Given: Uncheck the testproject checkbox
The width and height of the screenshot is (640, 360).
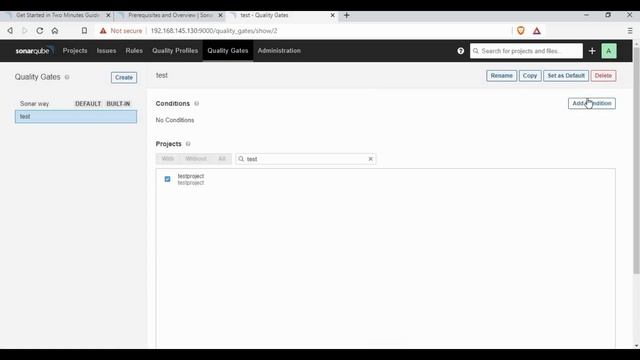Looking at the screenshot, I should pyautogui.click(x=167, y=179).
